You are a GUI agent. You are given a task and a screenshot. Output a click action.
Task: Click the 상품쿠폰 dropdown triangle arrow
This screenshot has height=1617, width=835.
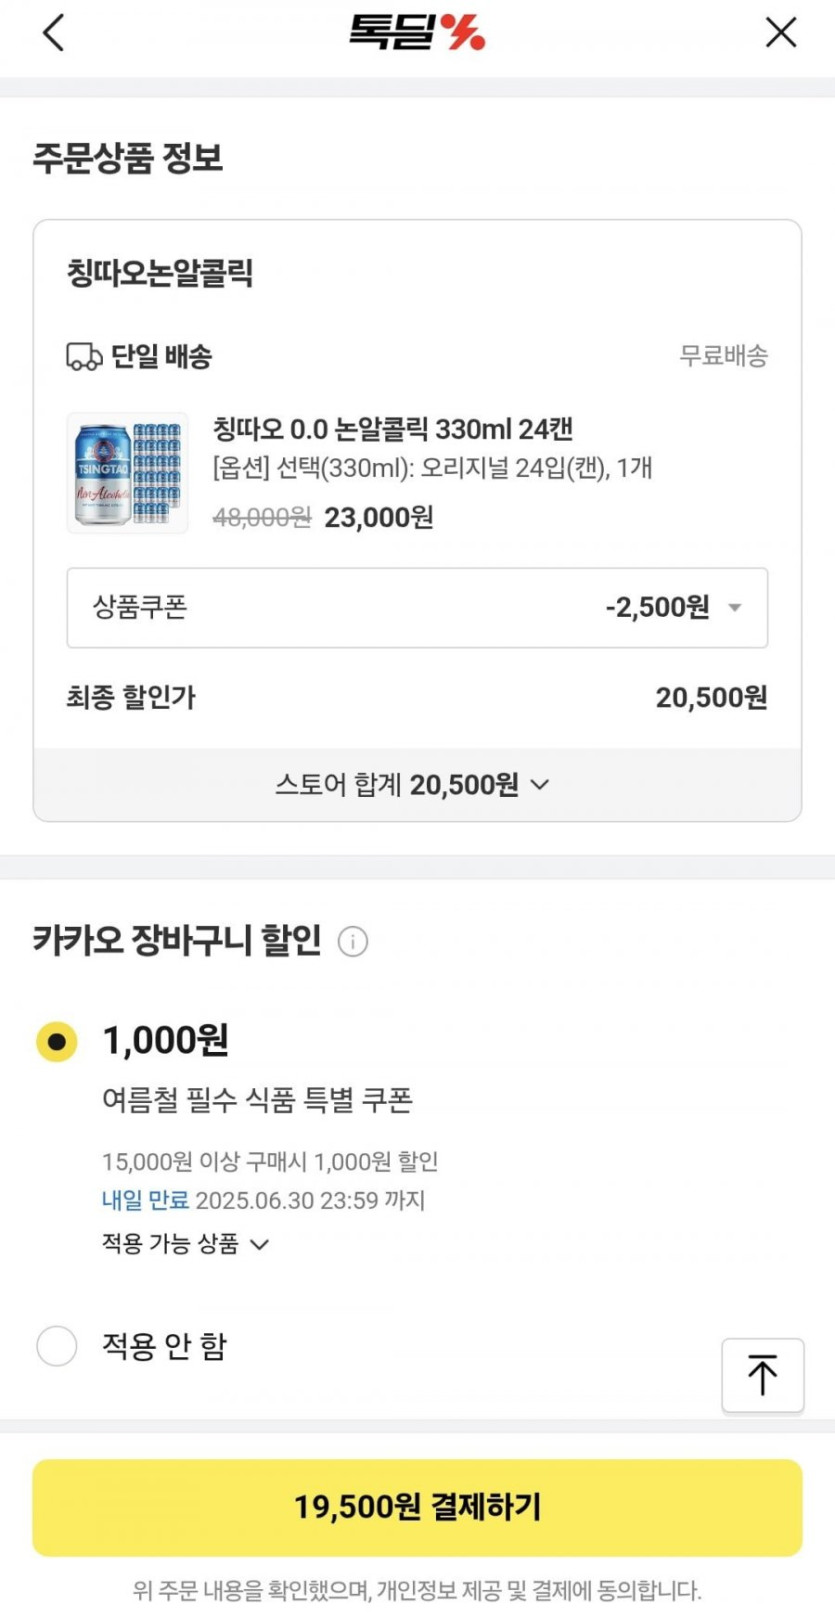pos(735,608)
